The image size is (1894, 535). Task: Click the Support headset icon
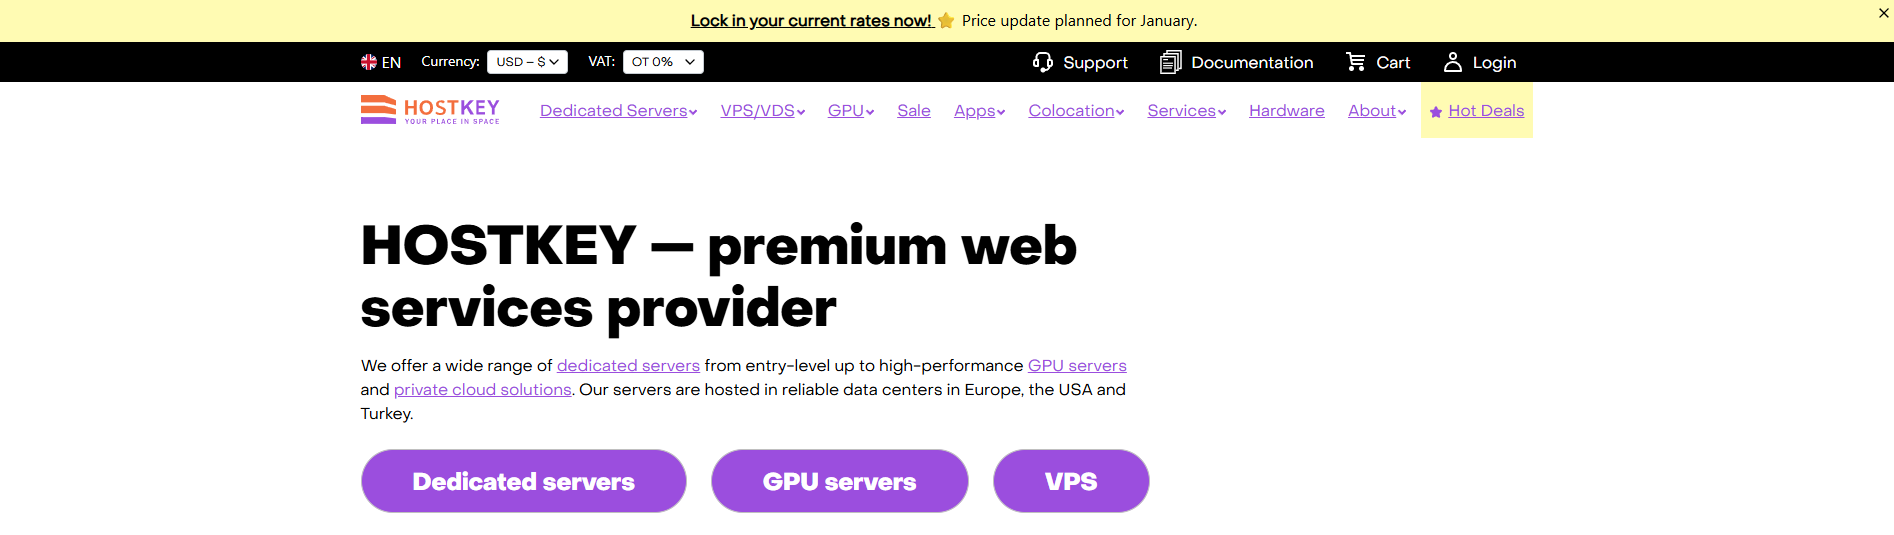coord(1043,62)
